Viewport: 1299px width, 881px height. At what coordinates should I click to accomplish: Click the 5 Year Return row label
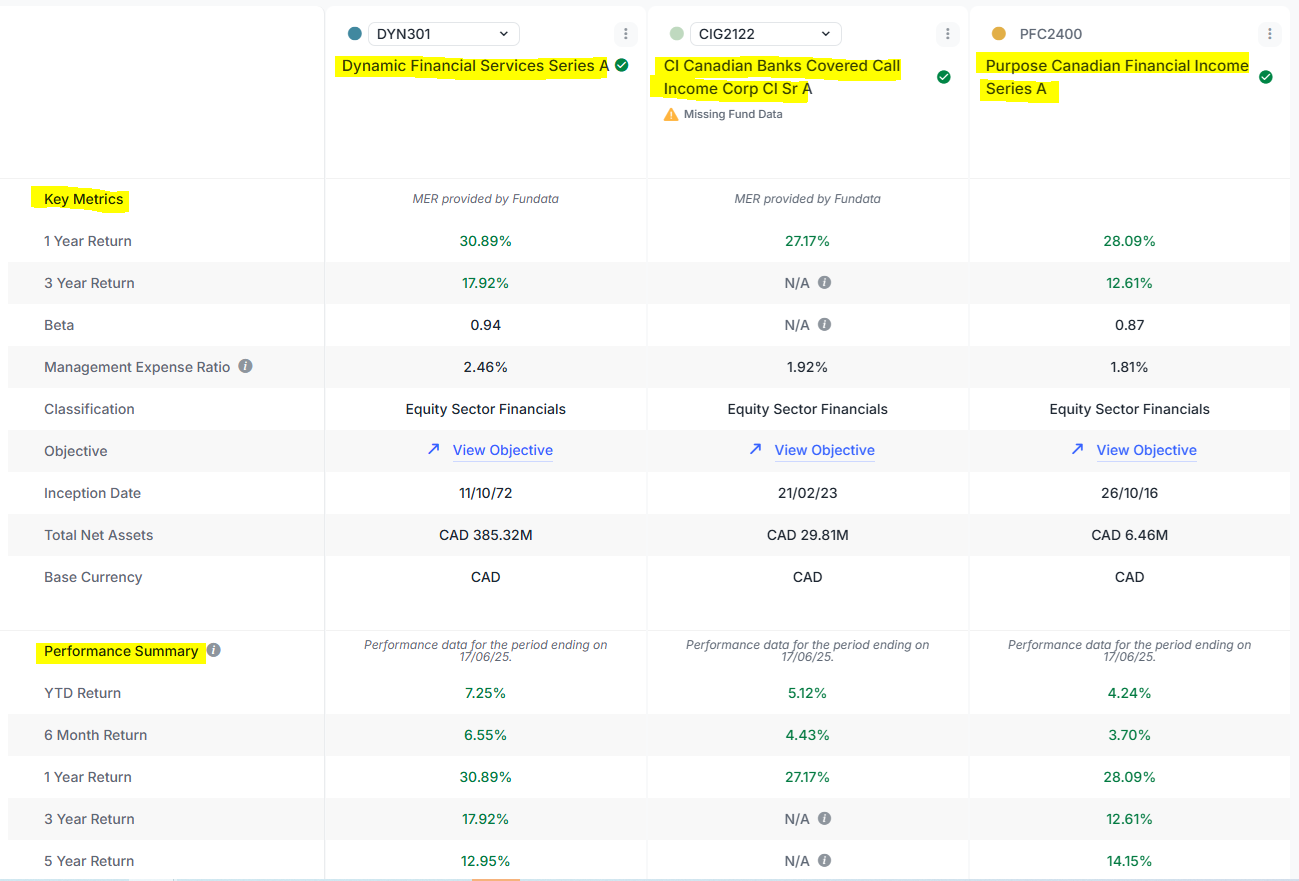pos(89,861)
